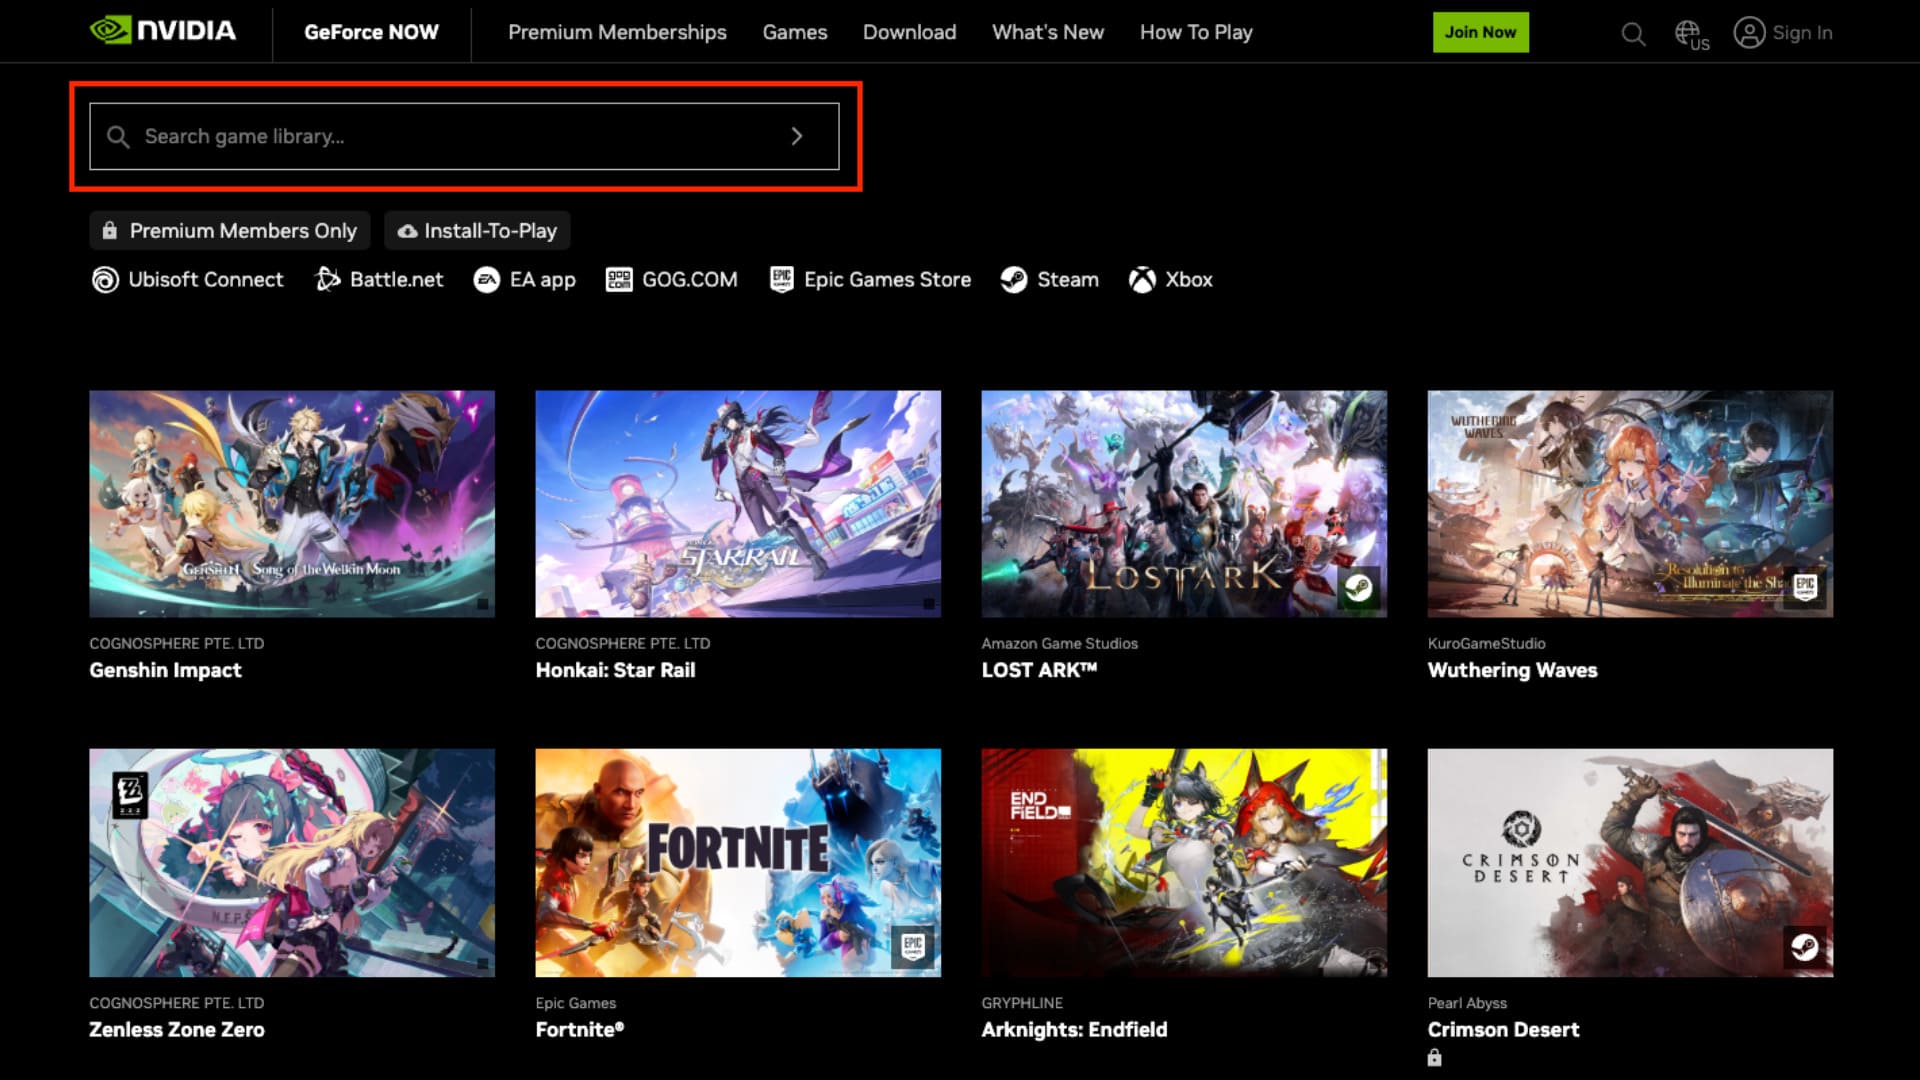Viewport: 1920px width, 1080px height.
Task: Open the Crimson Desert title link
Action: coord(1503,1029)
